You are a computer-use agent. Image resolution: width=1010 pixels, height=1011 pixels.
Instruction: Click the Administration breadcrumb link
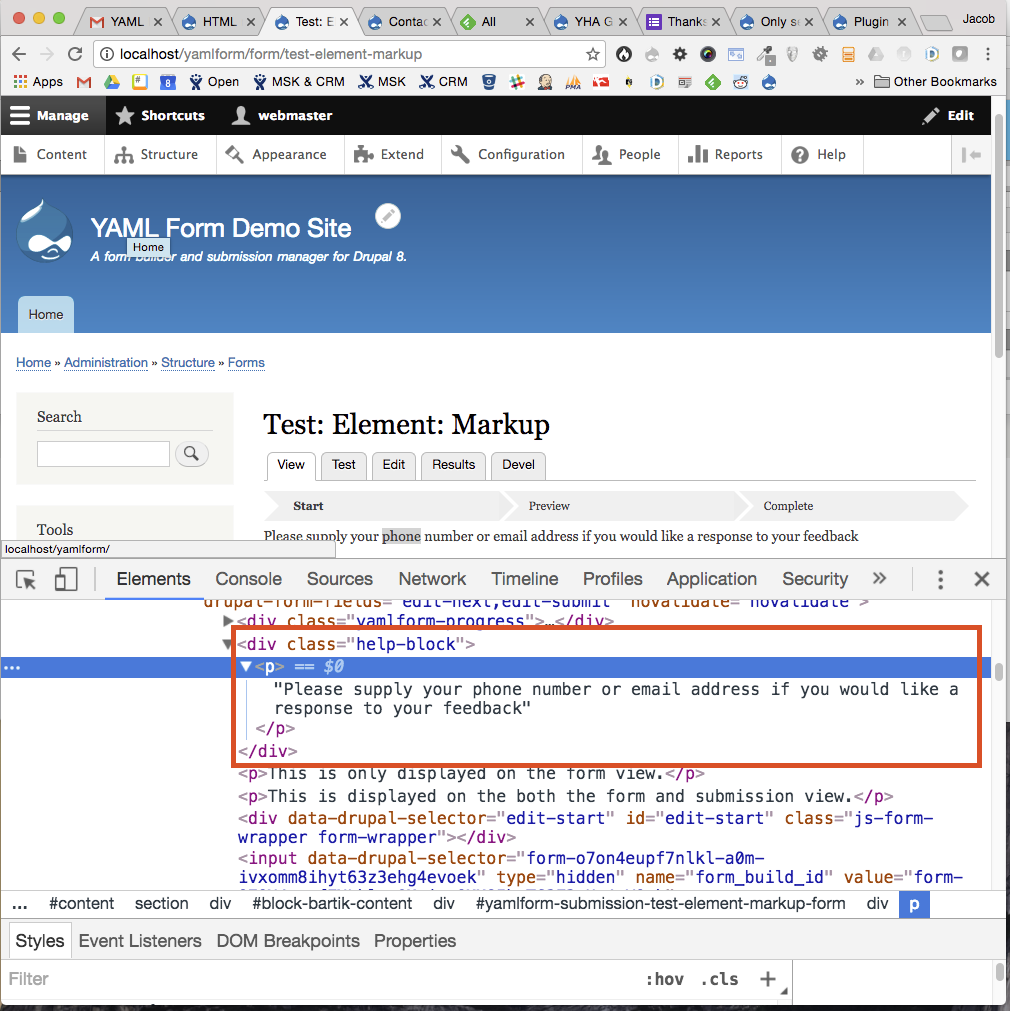click(106, 363)
